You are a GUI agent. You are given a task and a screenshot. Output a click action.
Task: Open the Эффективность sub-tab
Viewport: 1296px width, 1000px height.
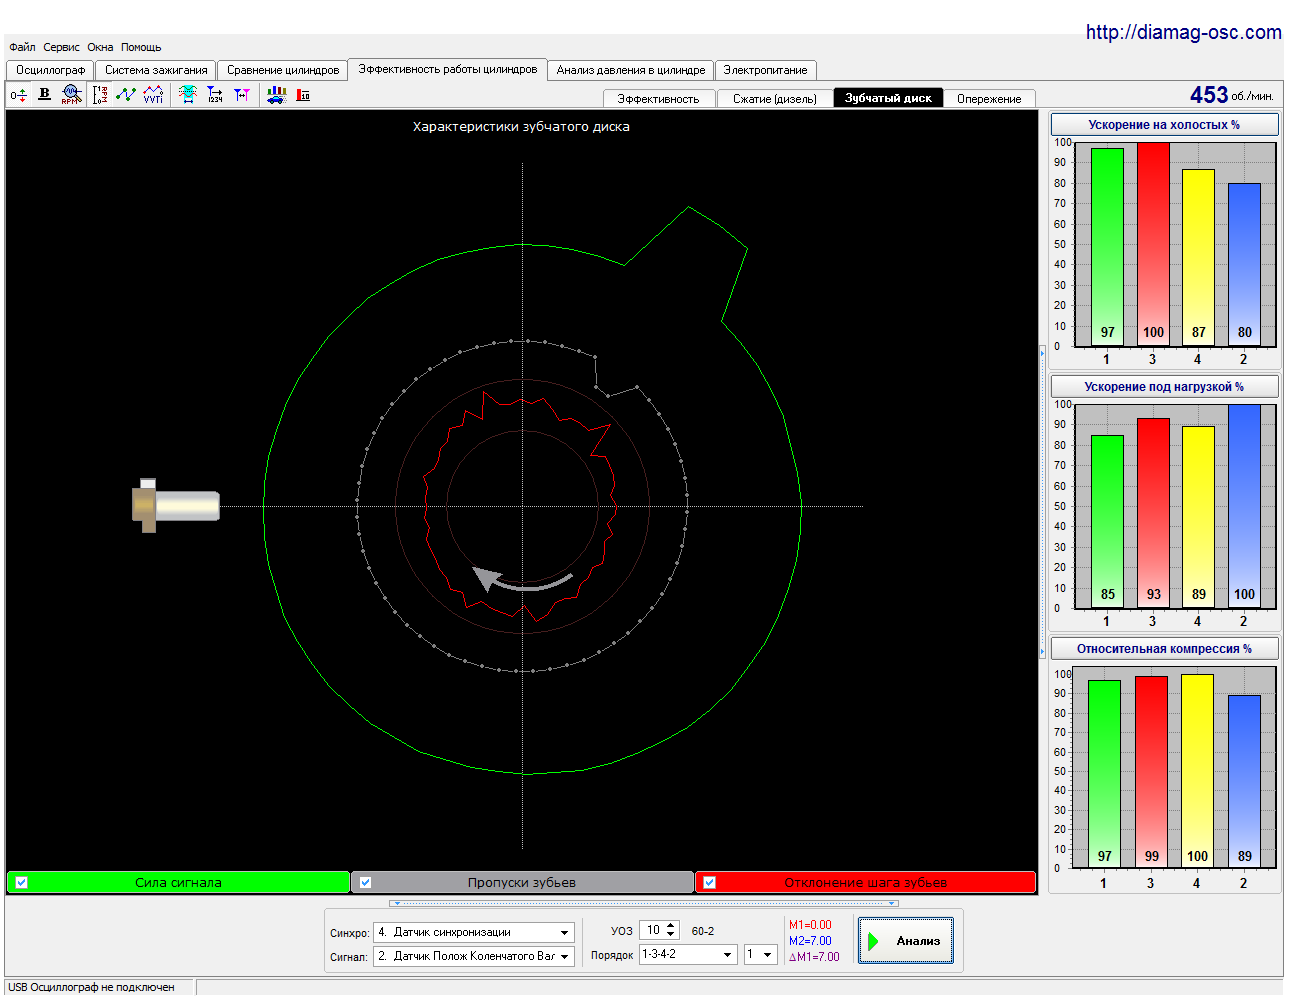click(658, 98)
